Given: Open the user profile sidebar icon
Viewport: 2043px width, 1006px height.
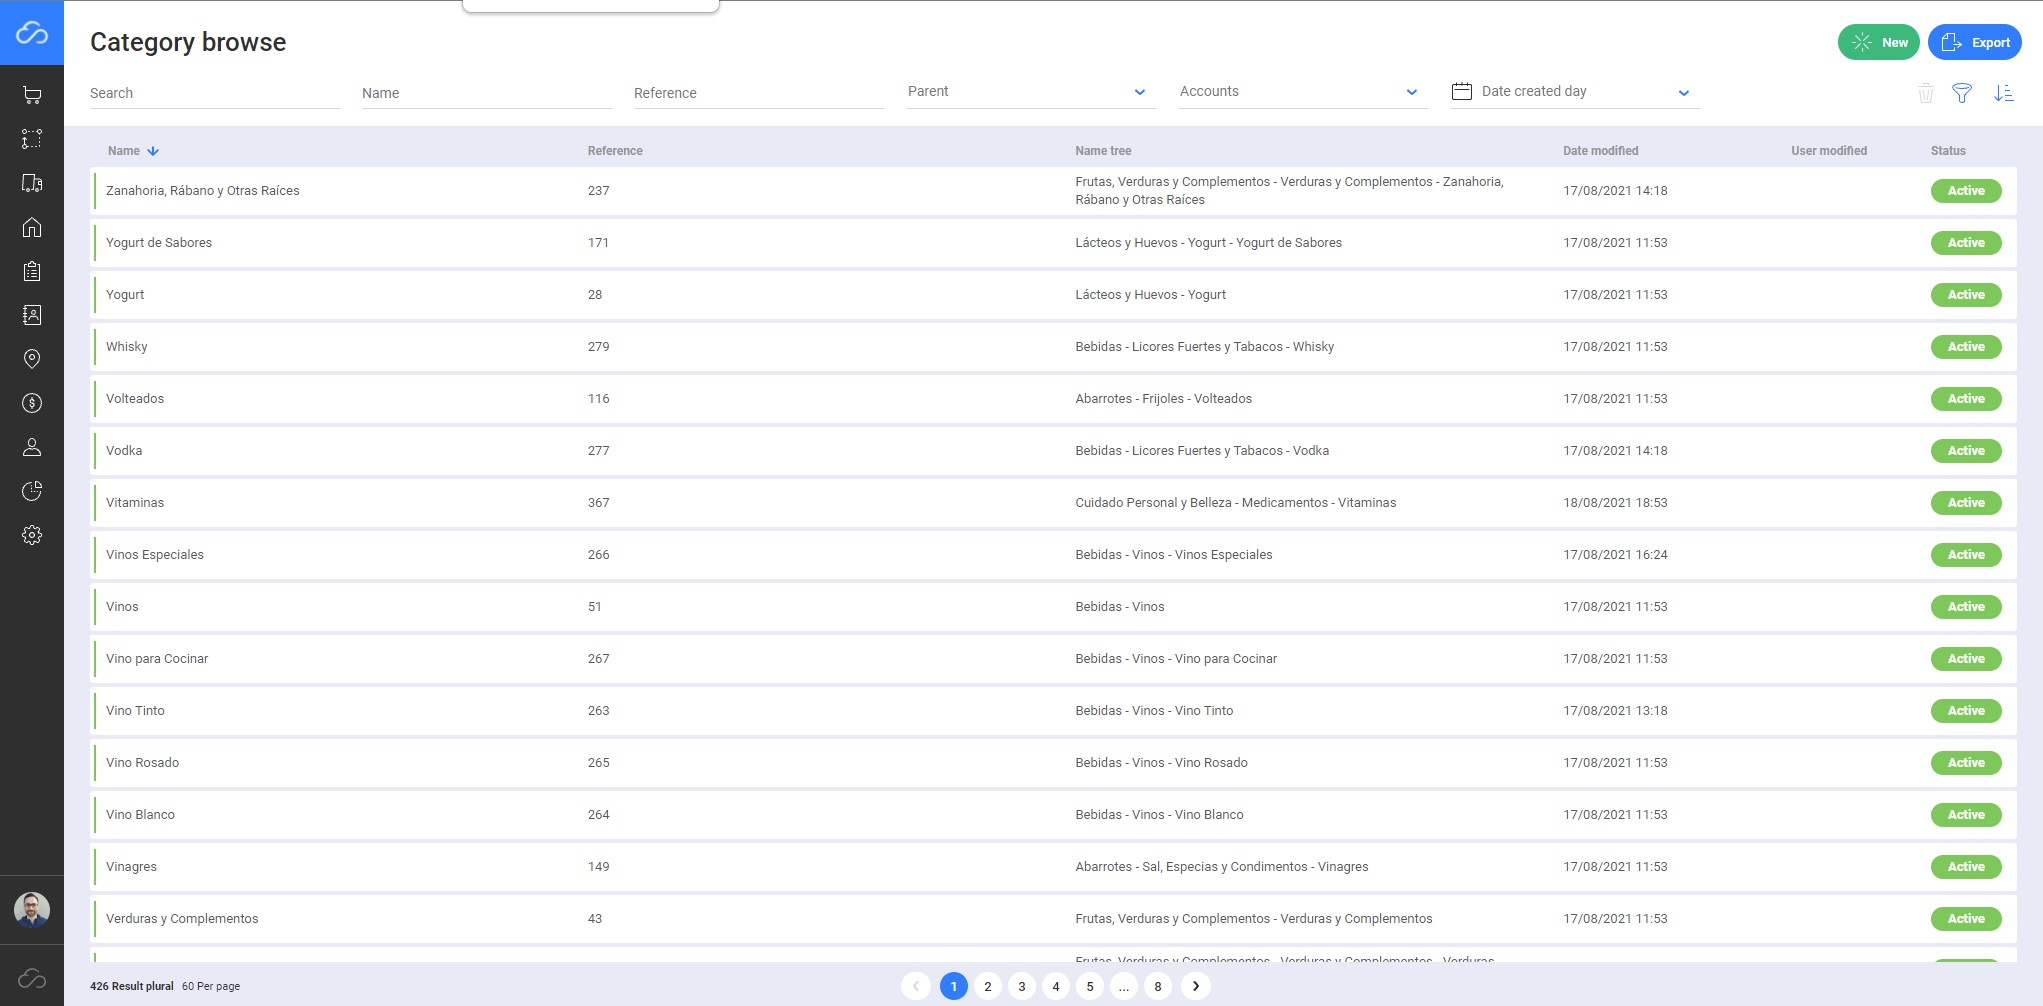Looking at the screenshot, I should [x=32, y=447].
